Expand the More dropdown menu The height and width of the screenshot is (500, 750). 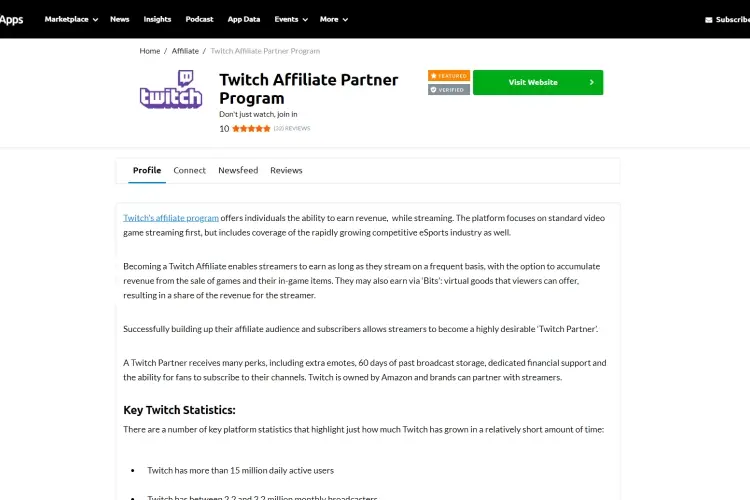click(x=333, y=19)
